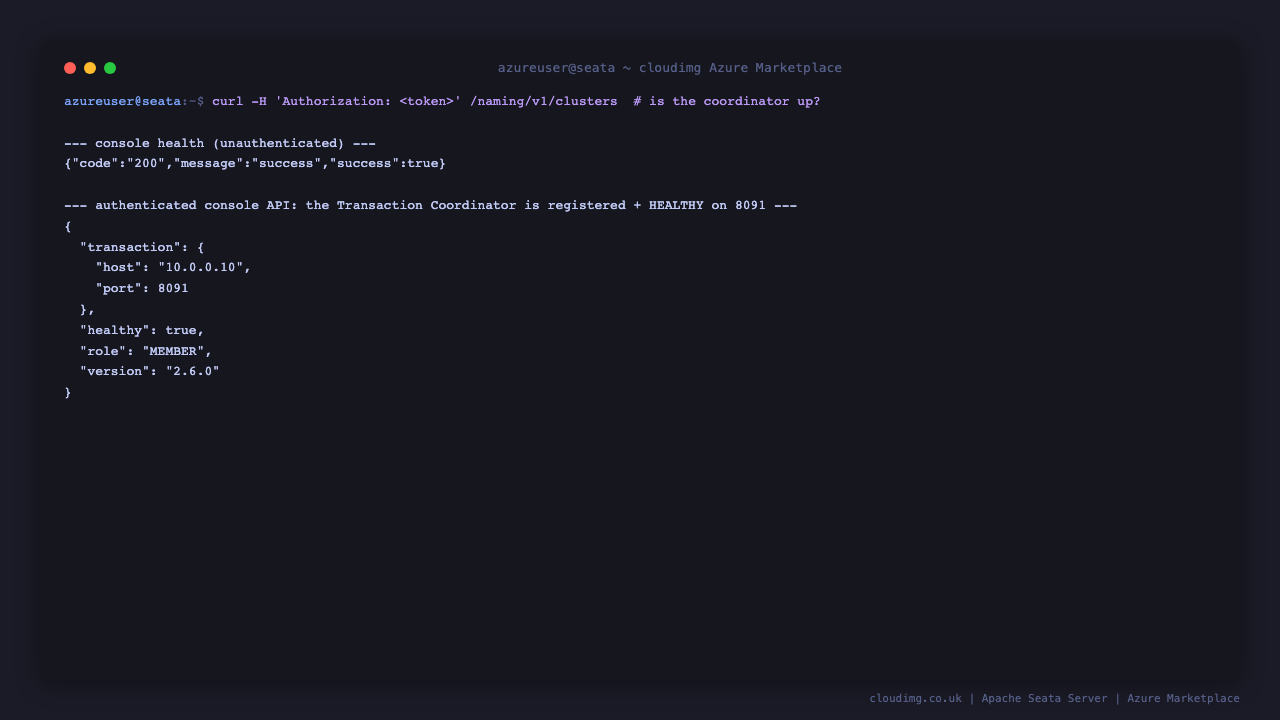Viewport: 1280px width, 720px height.
Task: Click the curl command with the '/naming/v1/clusters' path
Action: (415, 102)
